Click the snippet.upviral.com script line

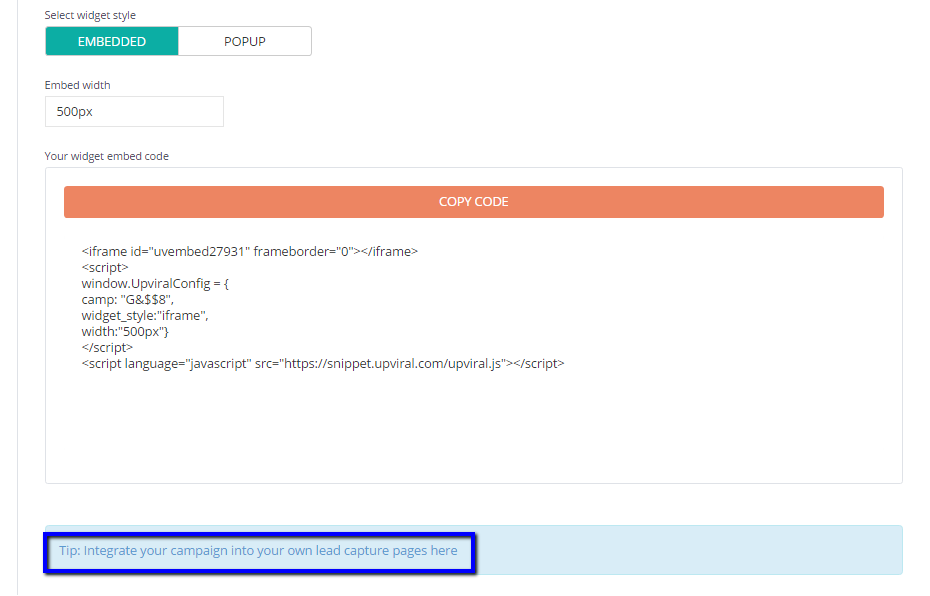coord(323,364)
